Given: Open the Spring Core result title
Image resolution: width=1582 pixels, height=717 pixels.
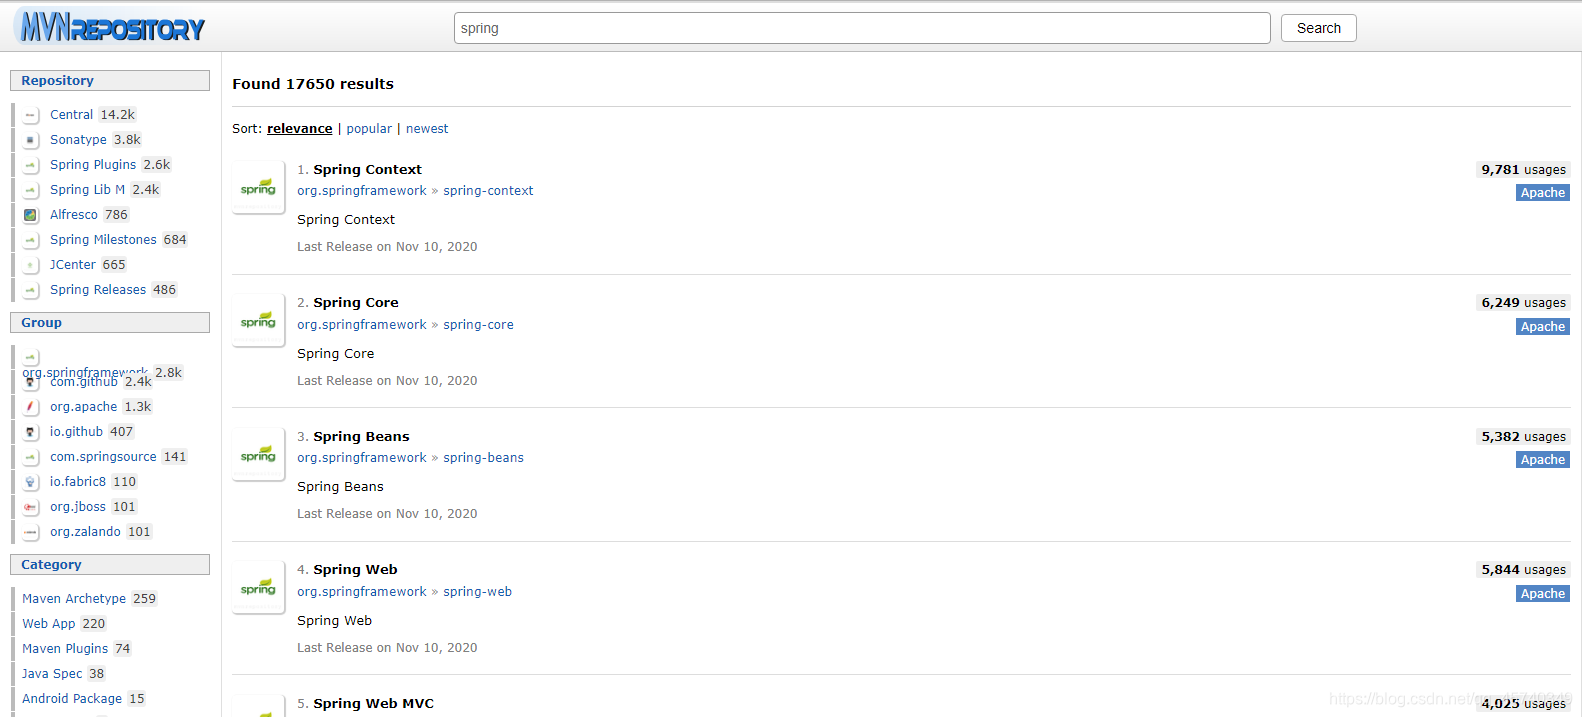Looking at the screenshot, I should (x=355, y=303).
